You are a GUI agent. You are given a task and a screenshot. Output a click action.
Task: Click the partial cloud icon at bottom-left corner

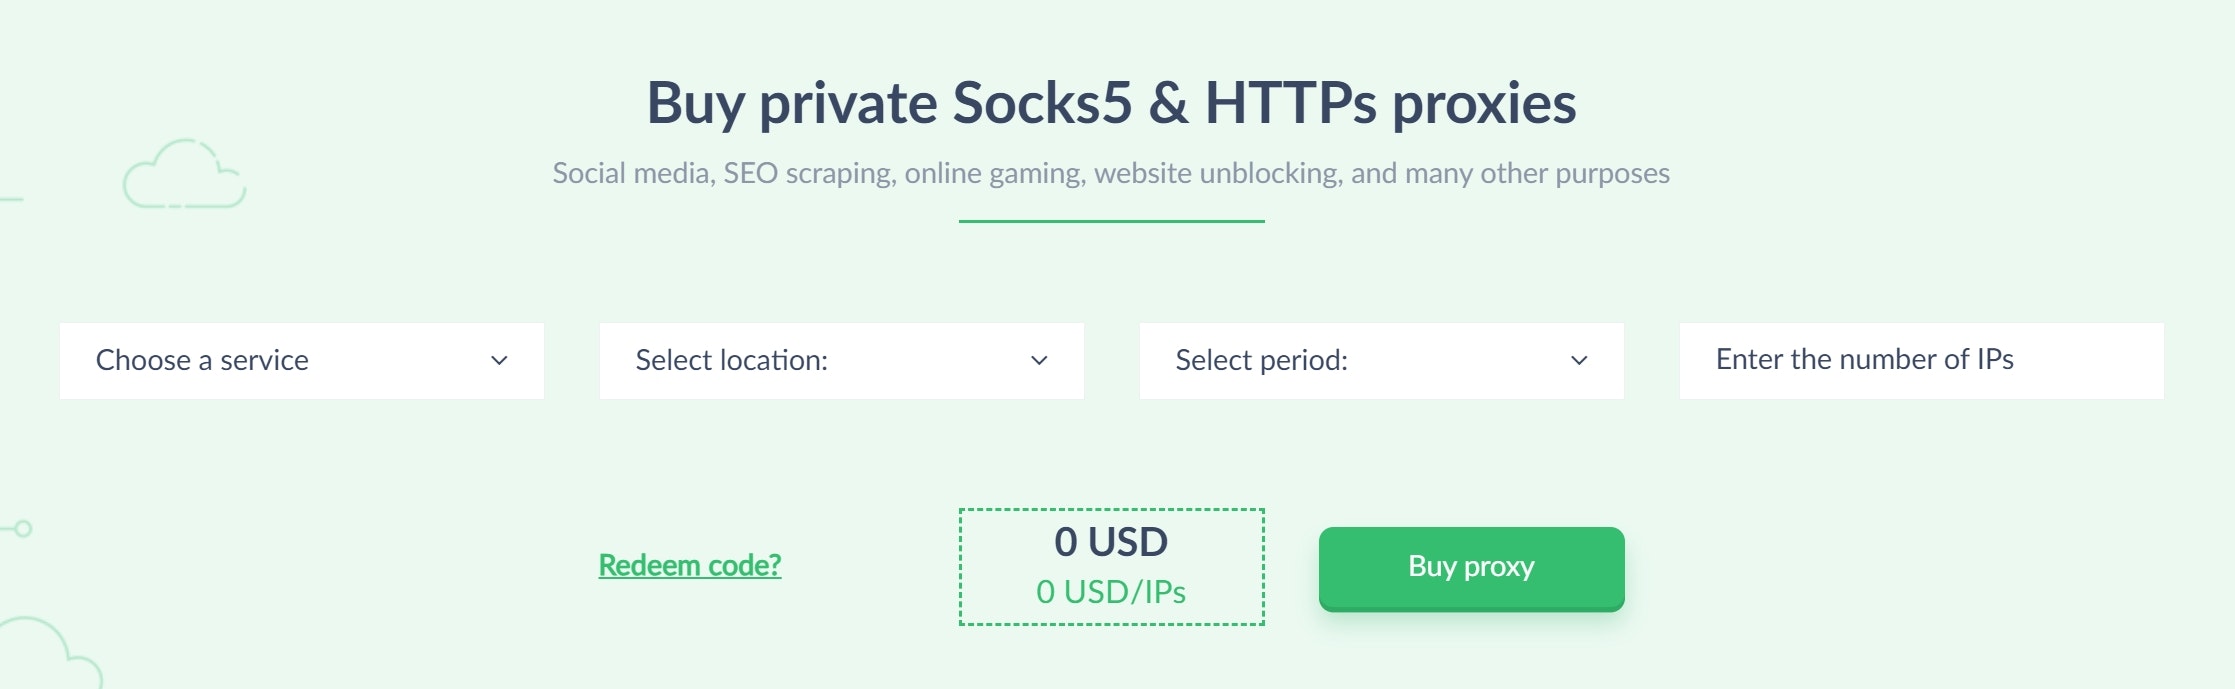tap(50, 653)
